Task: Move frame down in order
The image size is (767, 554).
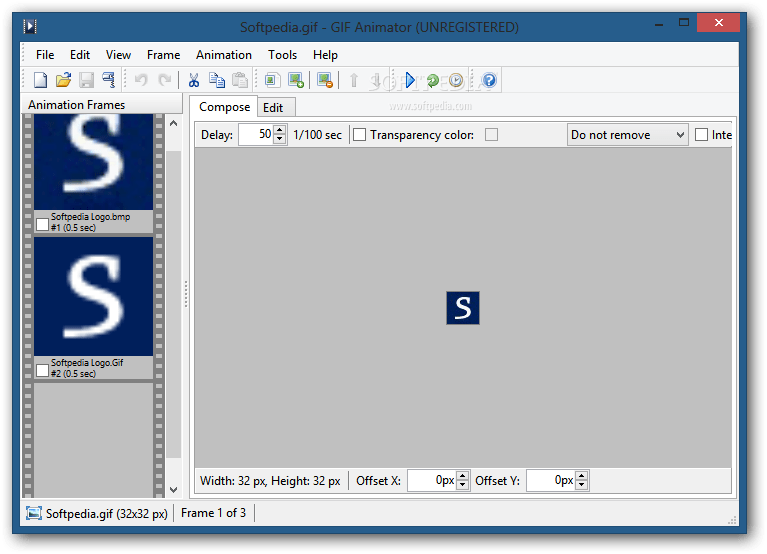Action: pos(376,80)
